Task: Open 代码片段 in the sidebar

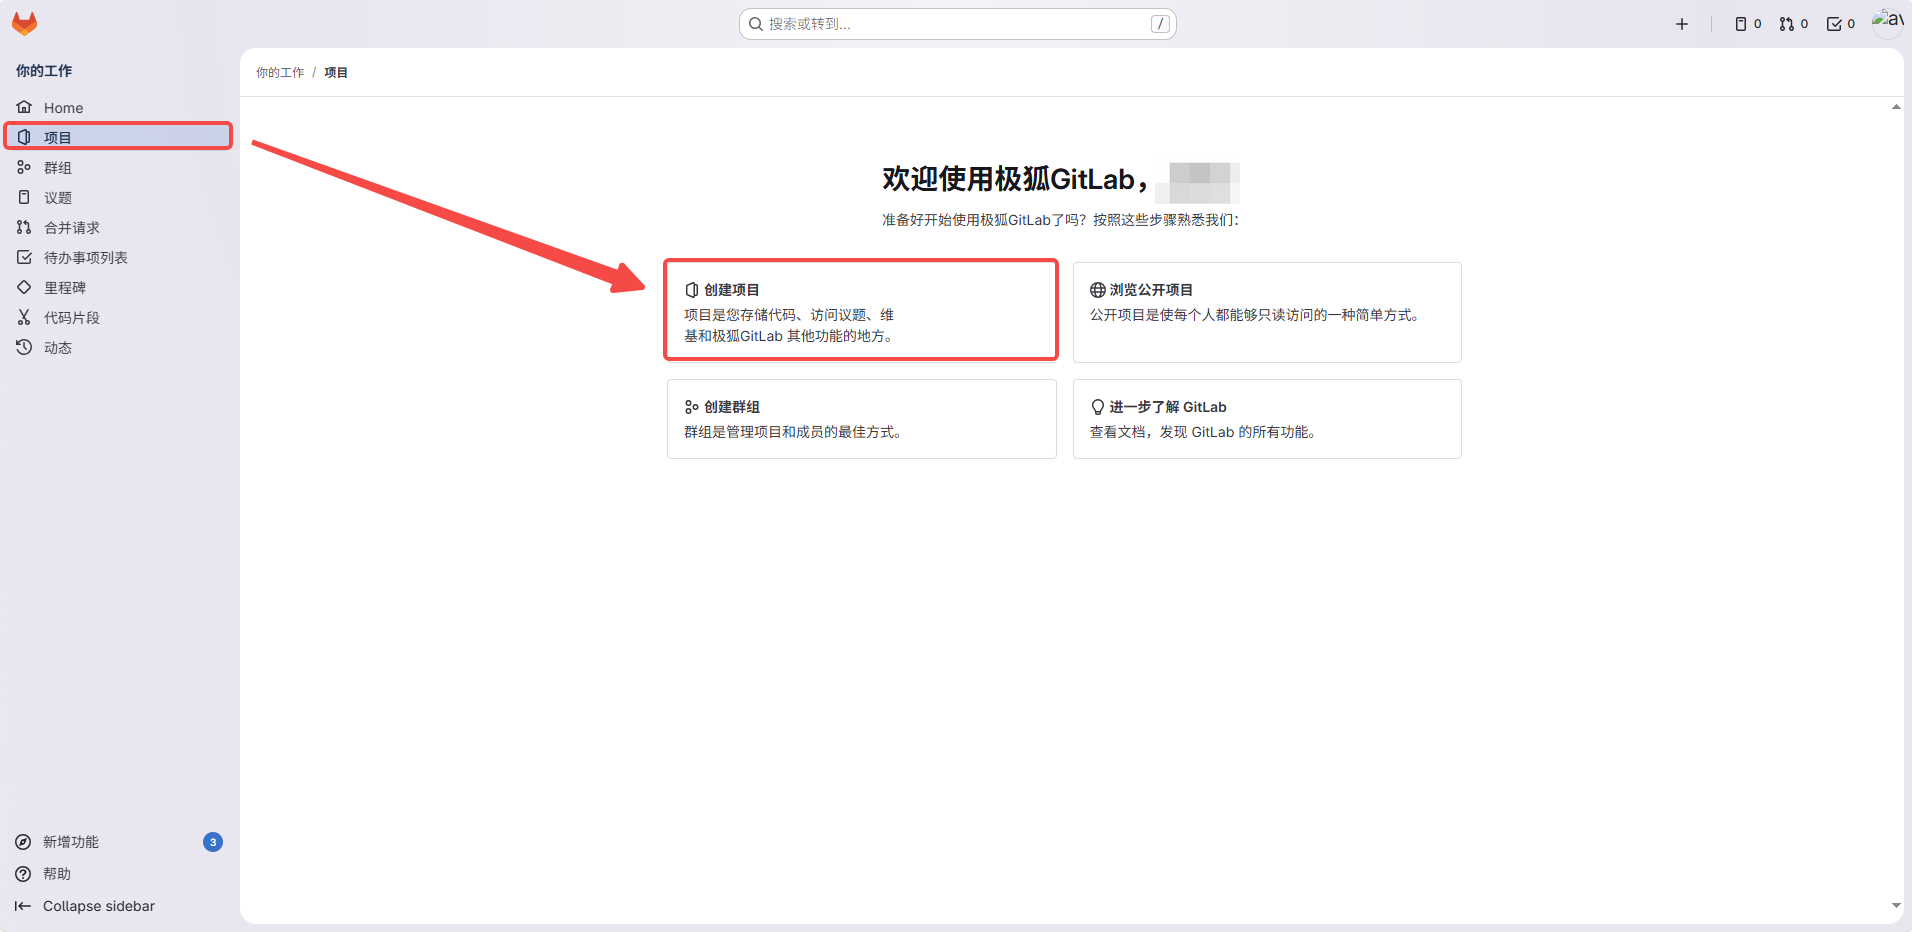Action: [72, 318]
